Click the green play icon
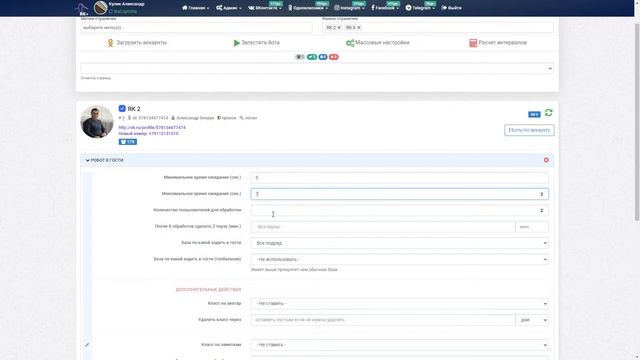The image size is (640, 360). 236,43
